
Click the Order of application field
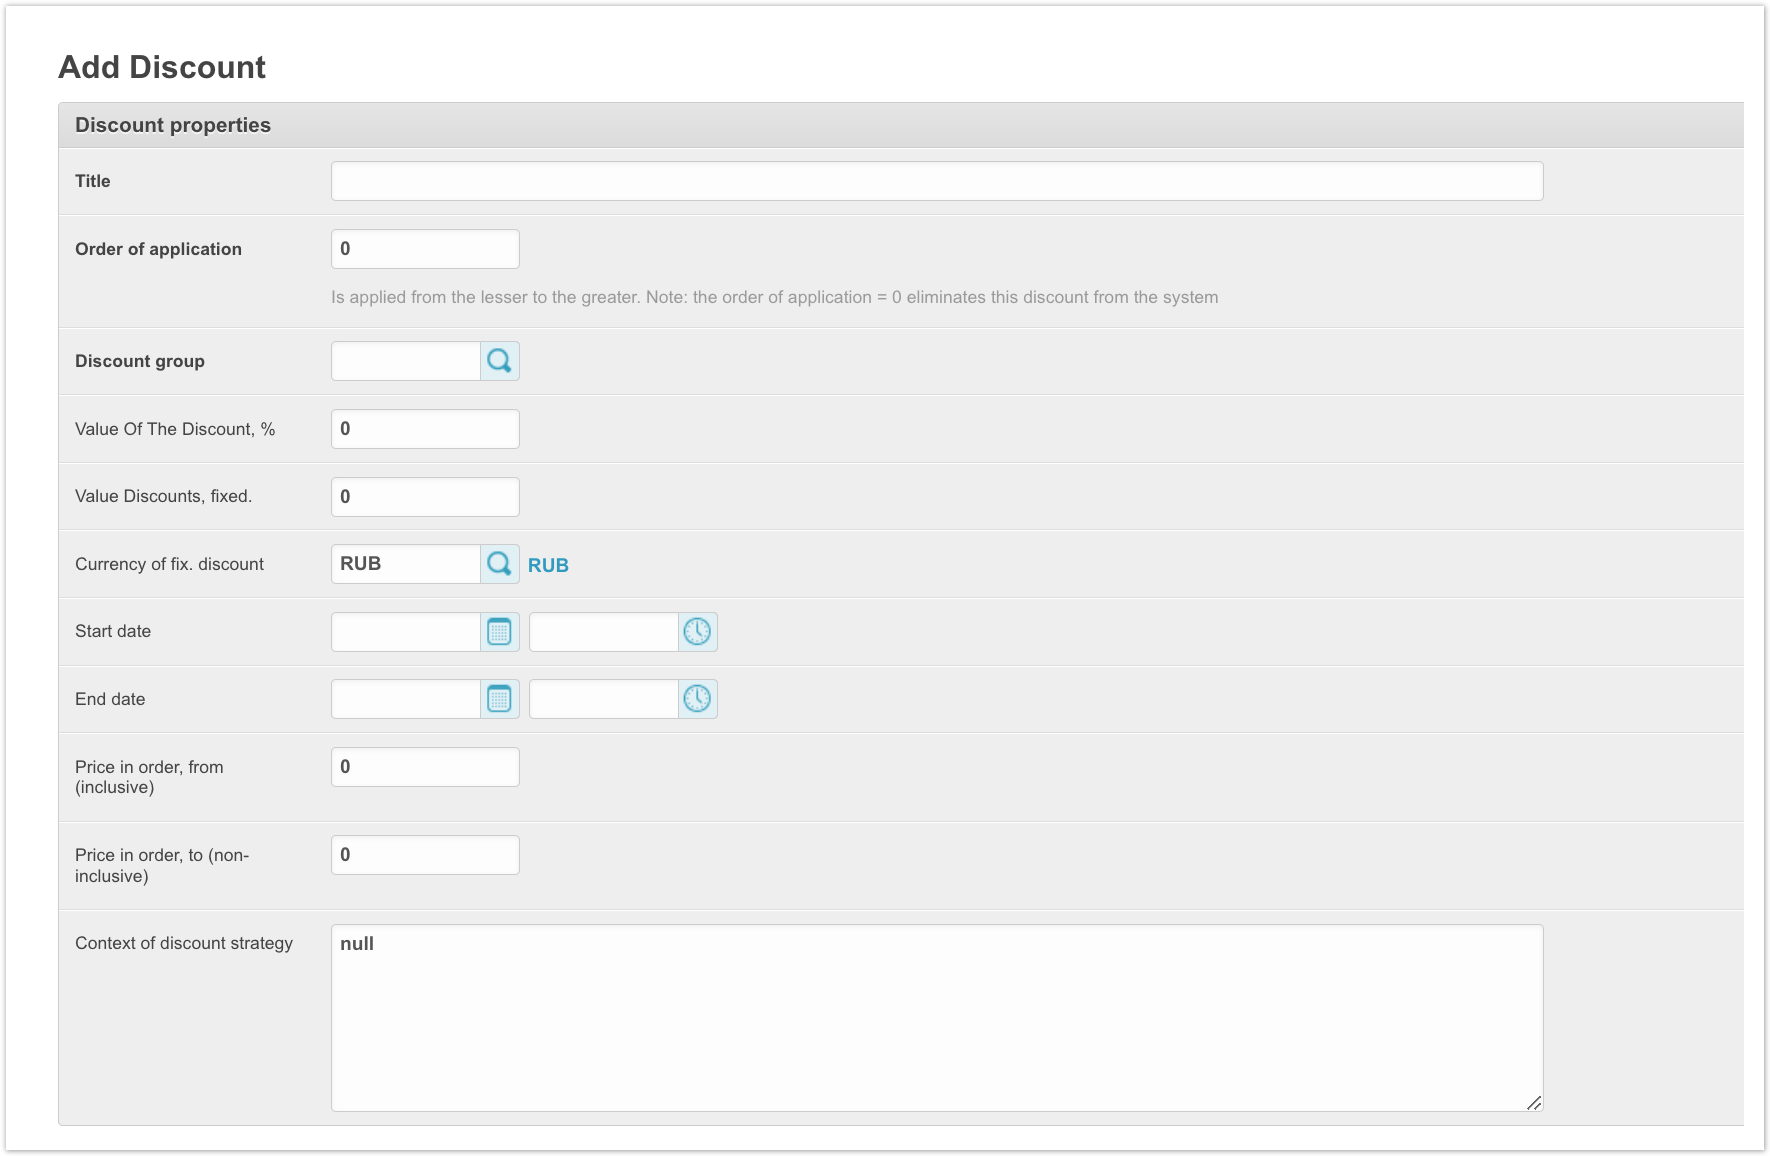(x=425, y=249)
